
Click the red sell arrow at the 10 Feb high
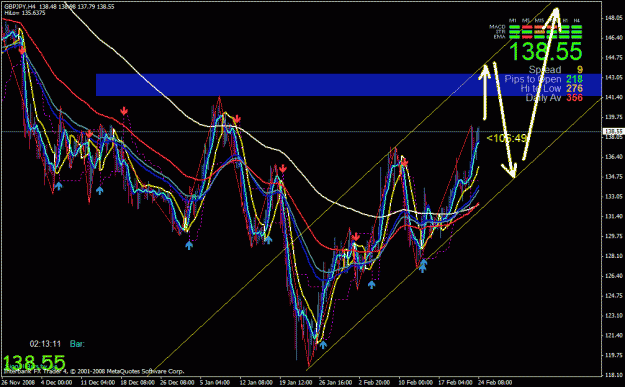[404, 162]
